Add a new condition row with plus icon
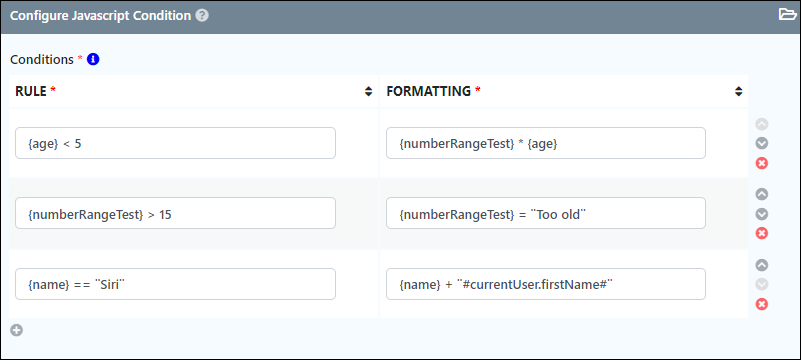Image resolution: width=801 pixels, height=360 pixels. coord(16,330)
